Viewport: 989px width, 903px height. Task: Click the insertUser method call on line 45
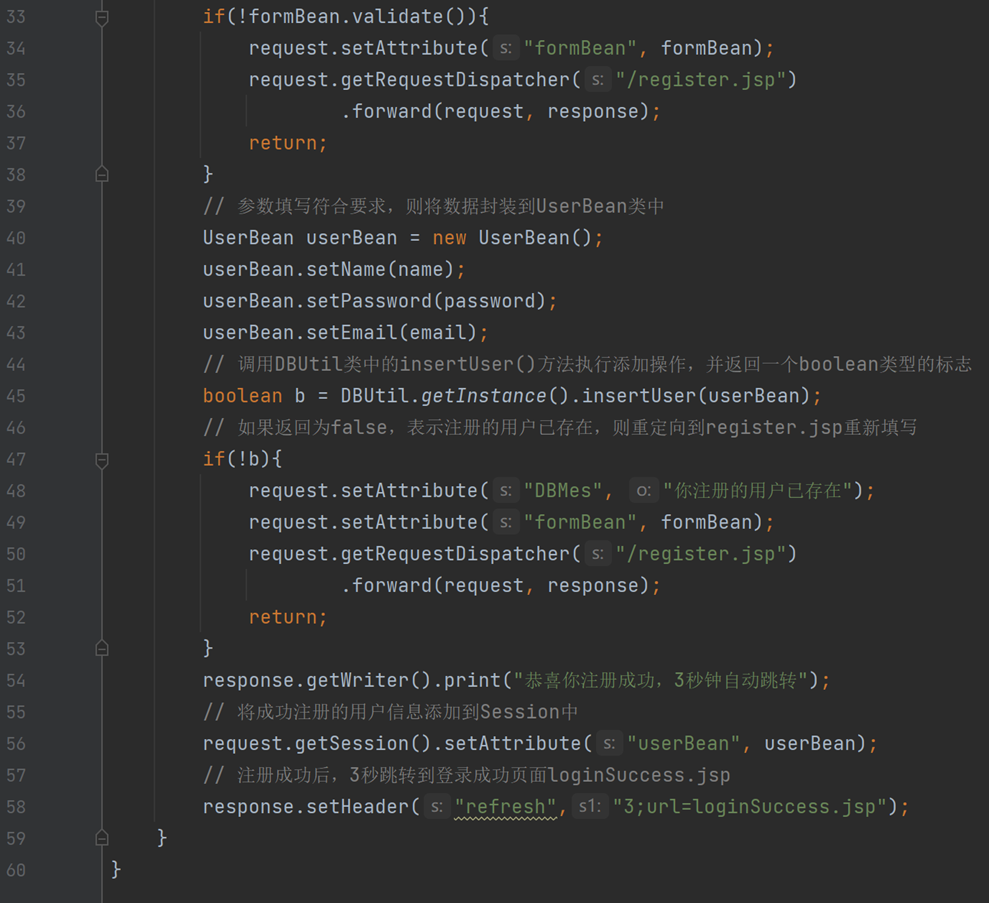638,396
